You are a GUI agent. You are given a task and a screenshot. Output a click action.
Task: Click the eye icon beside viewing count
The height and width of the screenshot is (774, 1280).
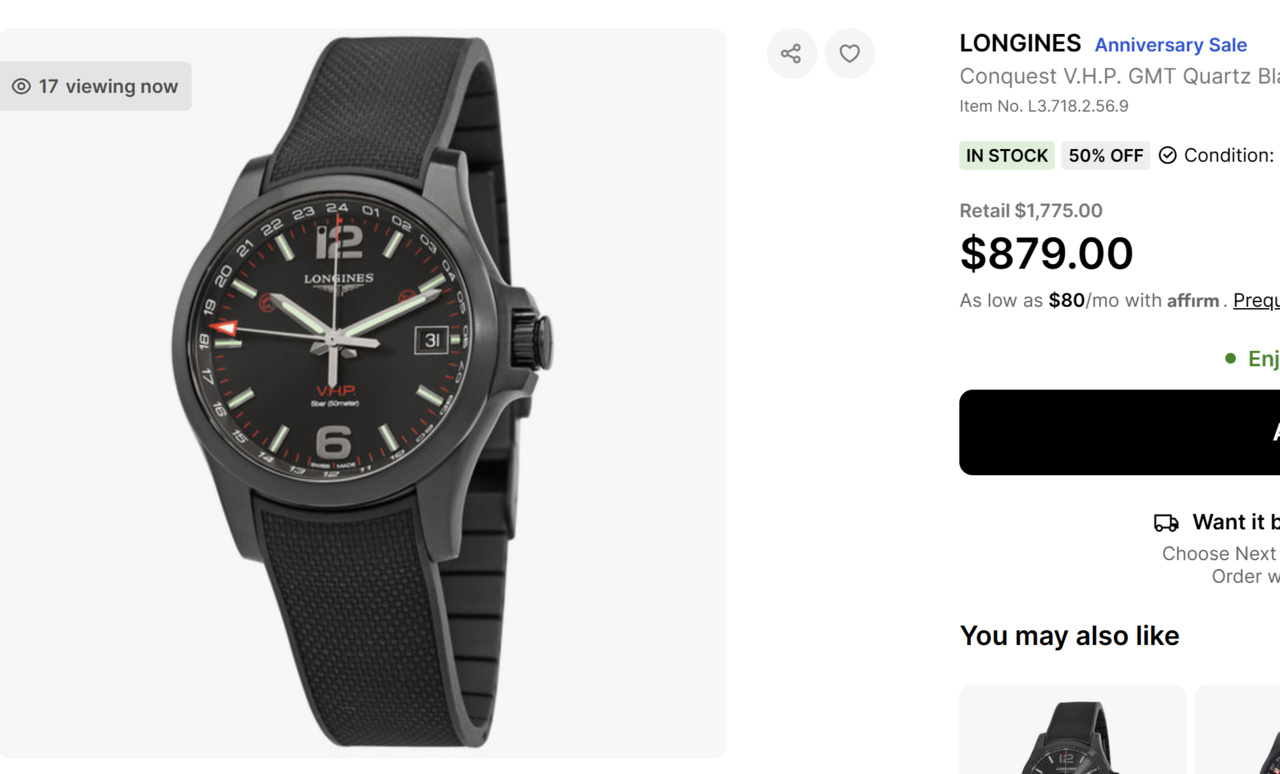21,87
